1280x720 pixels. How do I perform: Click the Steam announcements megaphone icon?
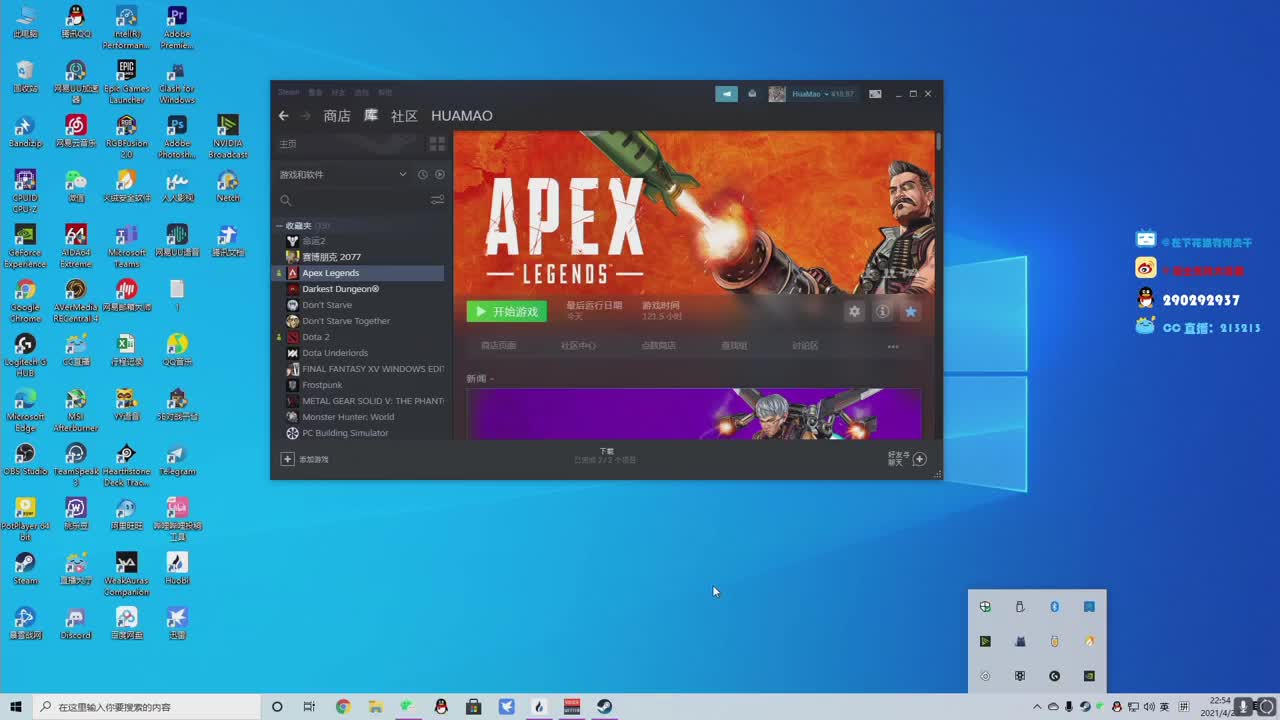pyautogui.click(x=726, y=94)
